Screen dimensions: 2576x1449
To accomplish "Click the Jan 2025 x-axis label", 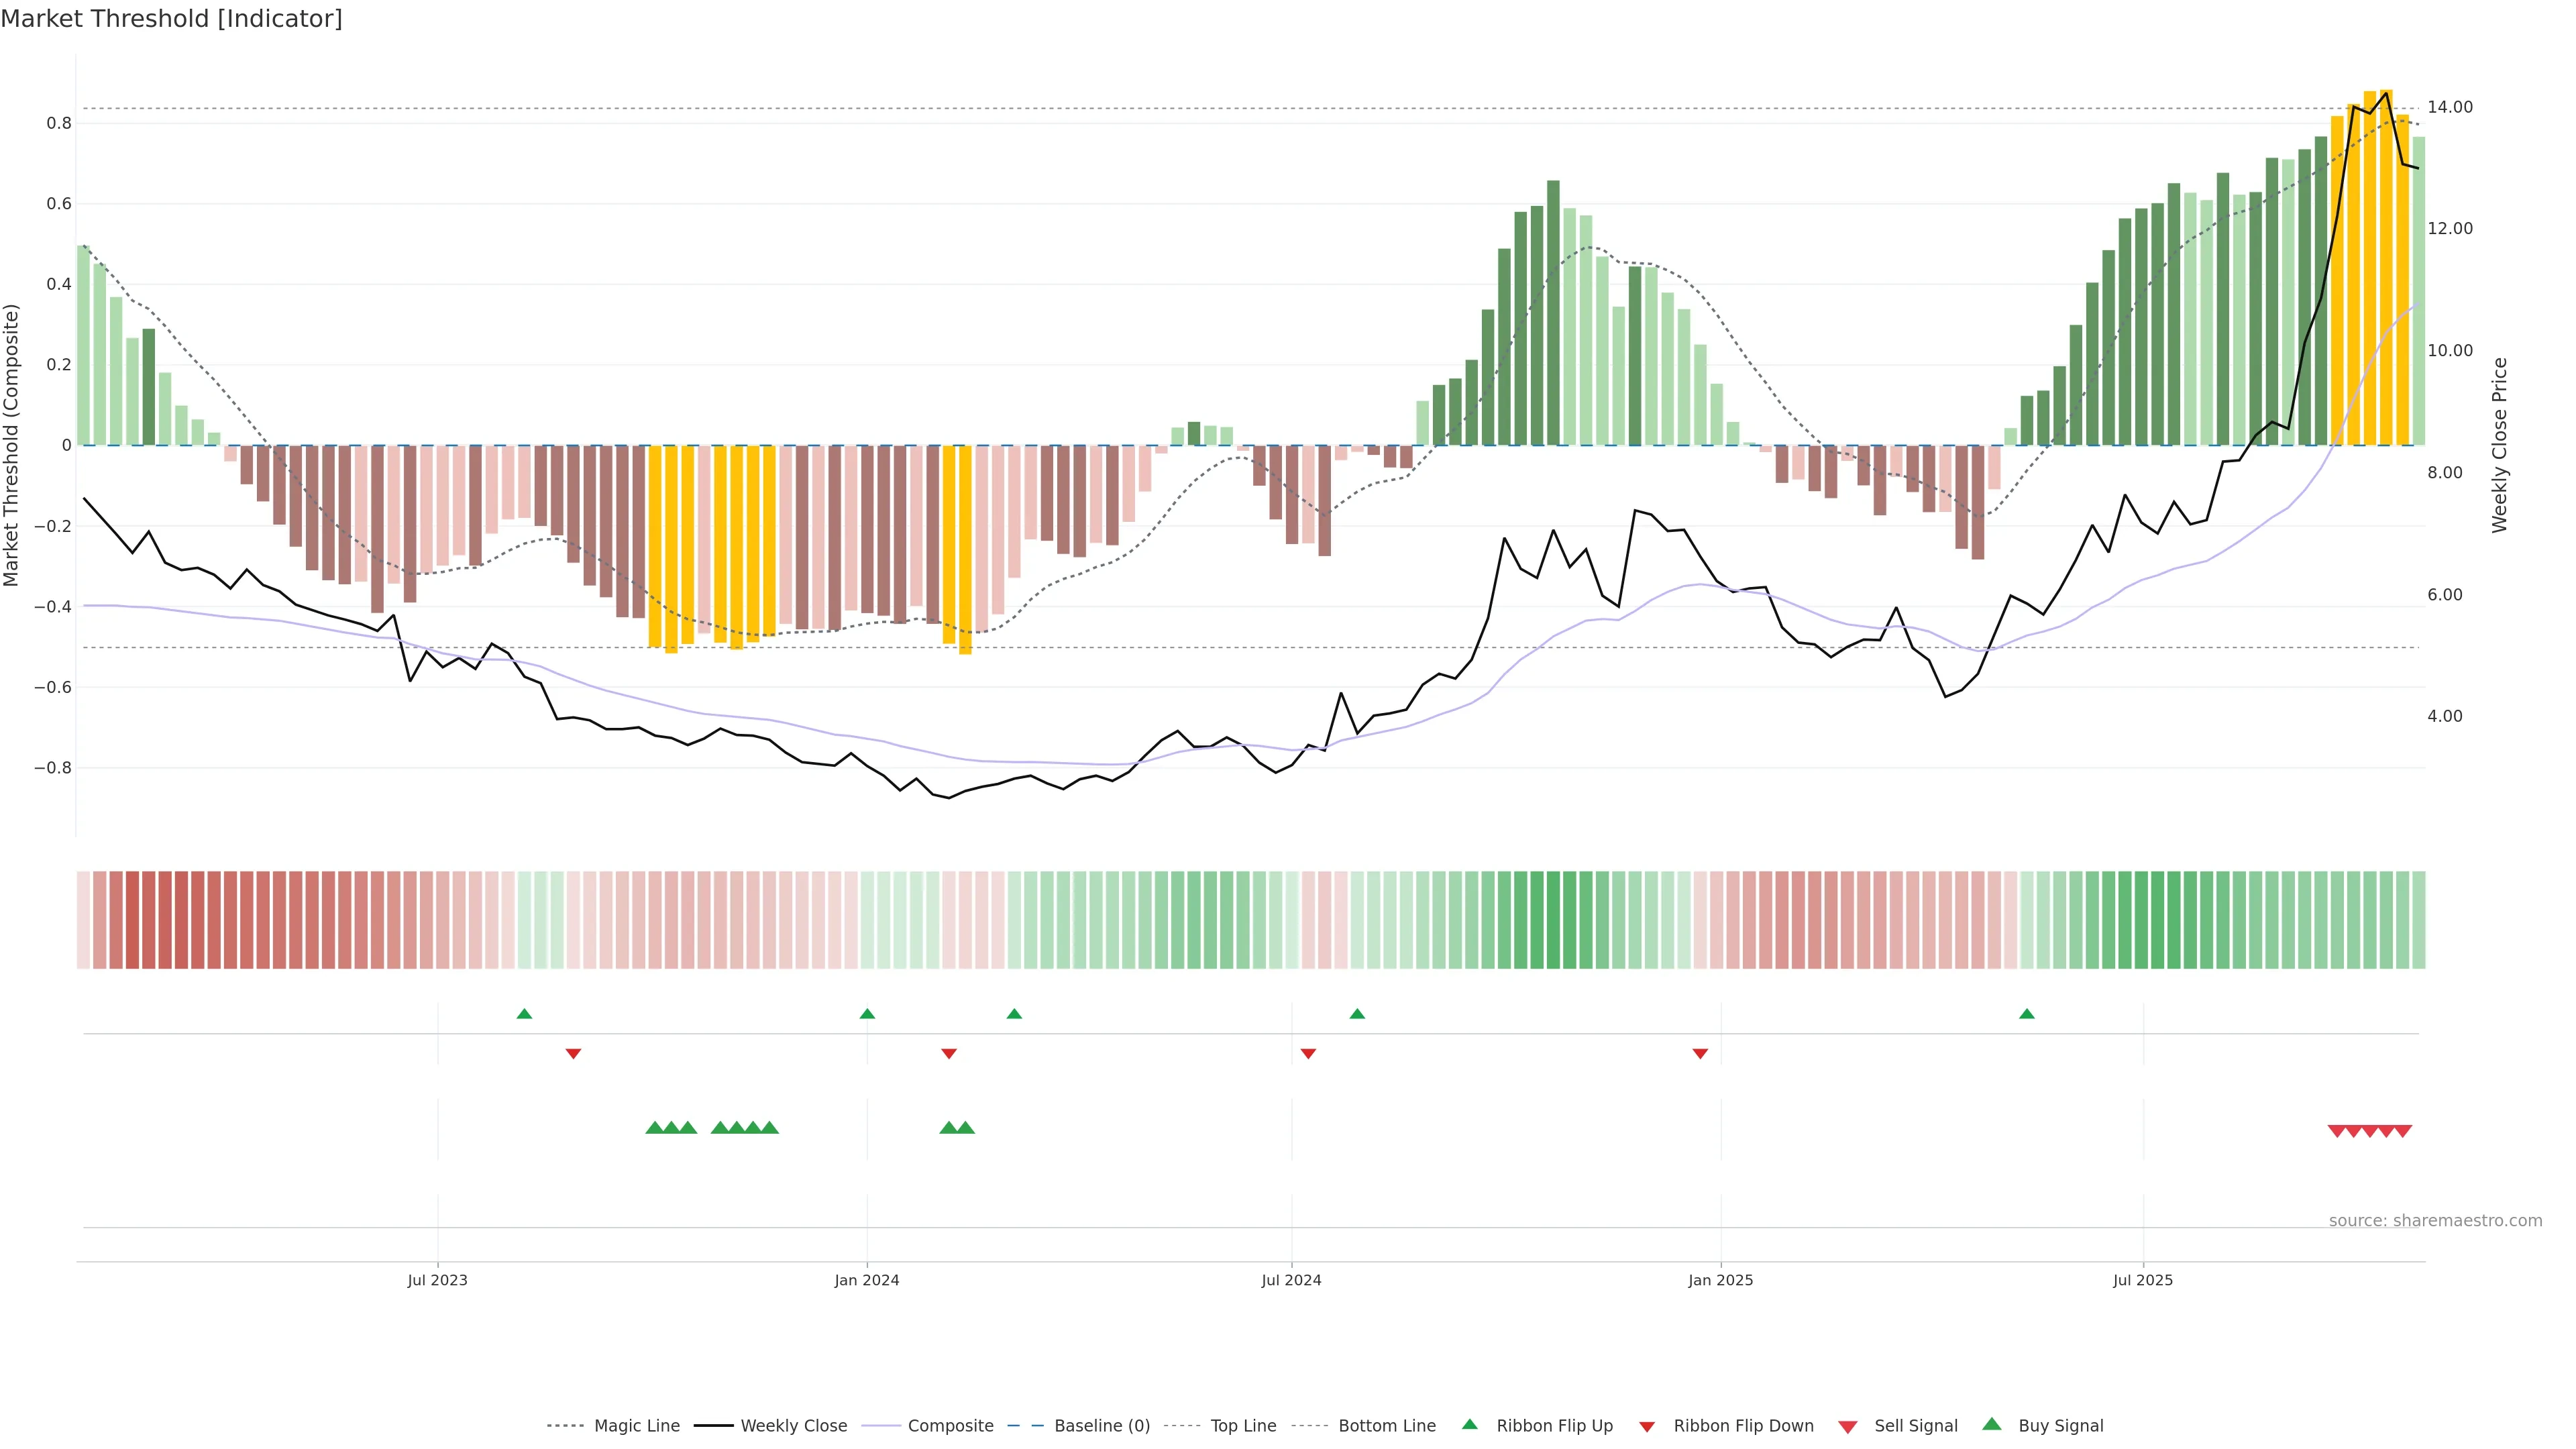I will click(x=1720, y=1280).
